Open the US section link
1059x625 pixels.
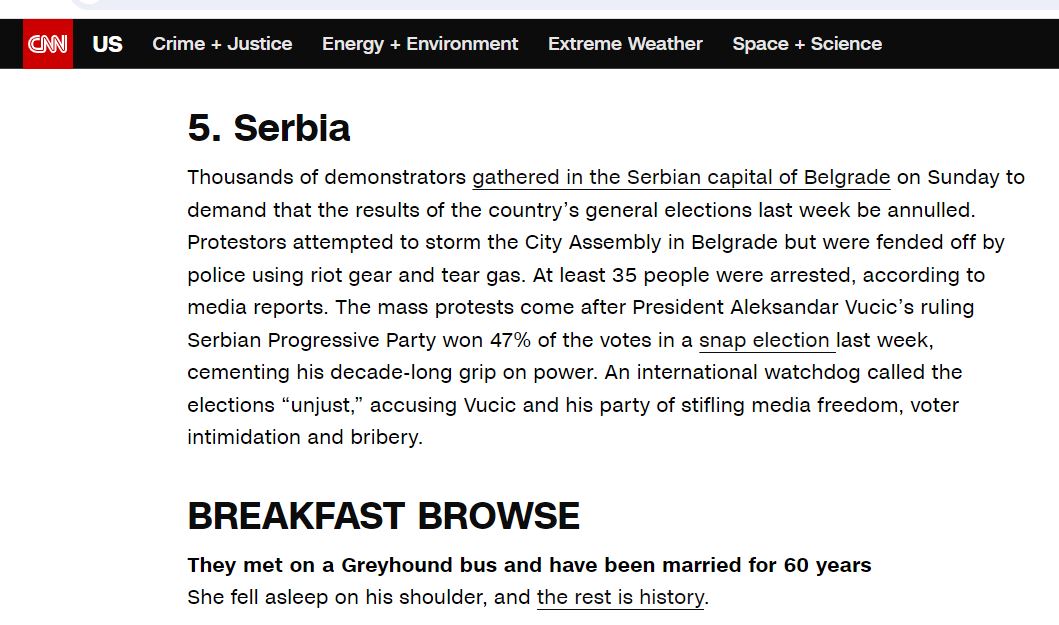[107, 44]
